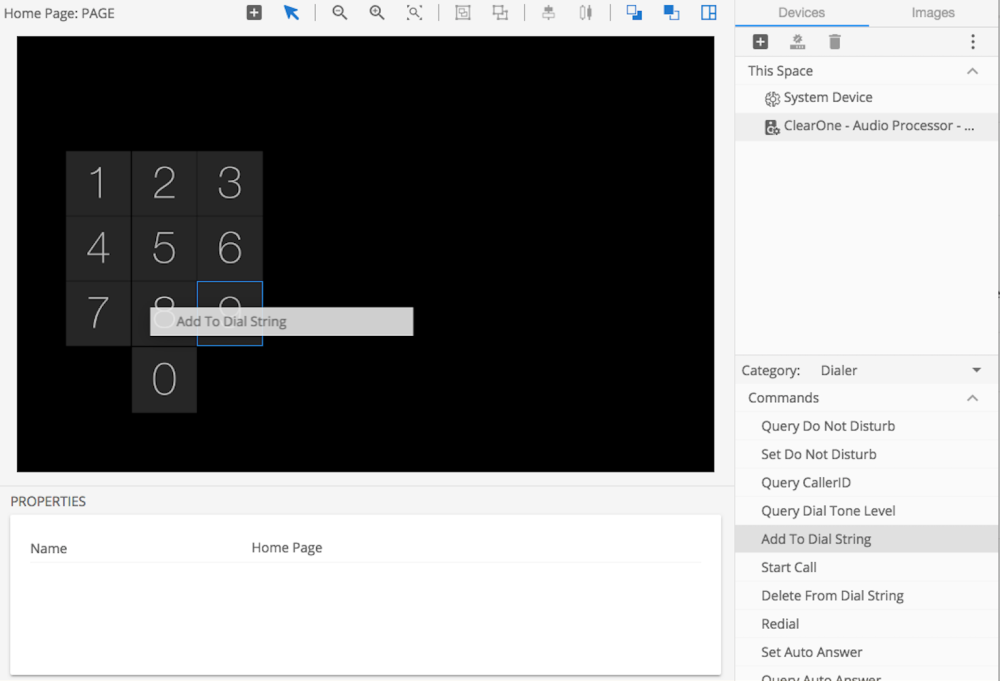Select the Start Call command
Image resolution: width=1000 pixels, height=681 pixels.
789,567
